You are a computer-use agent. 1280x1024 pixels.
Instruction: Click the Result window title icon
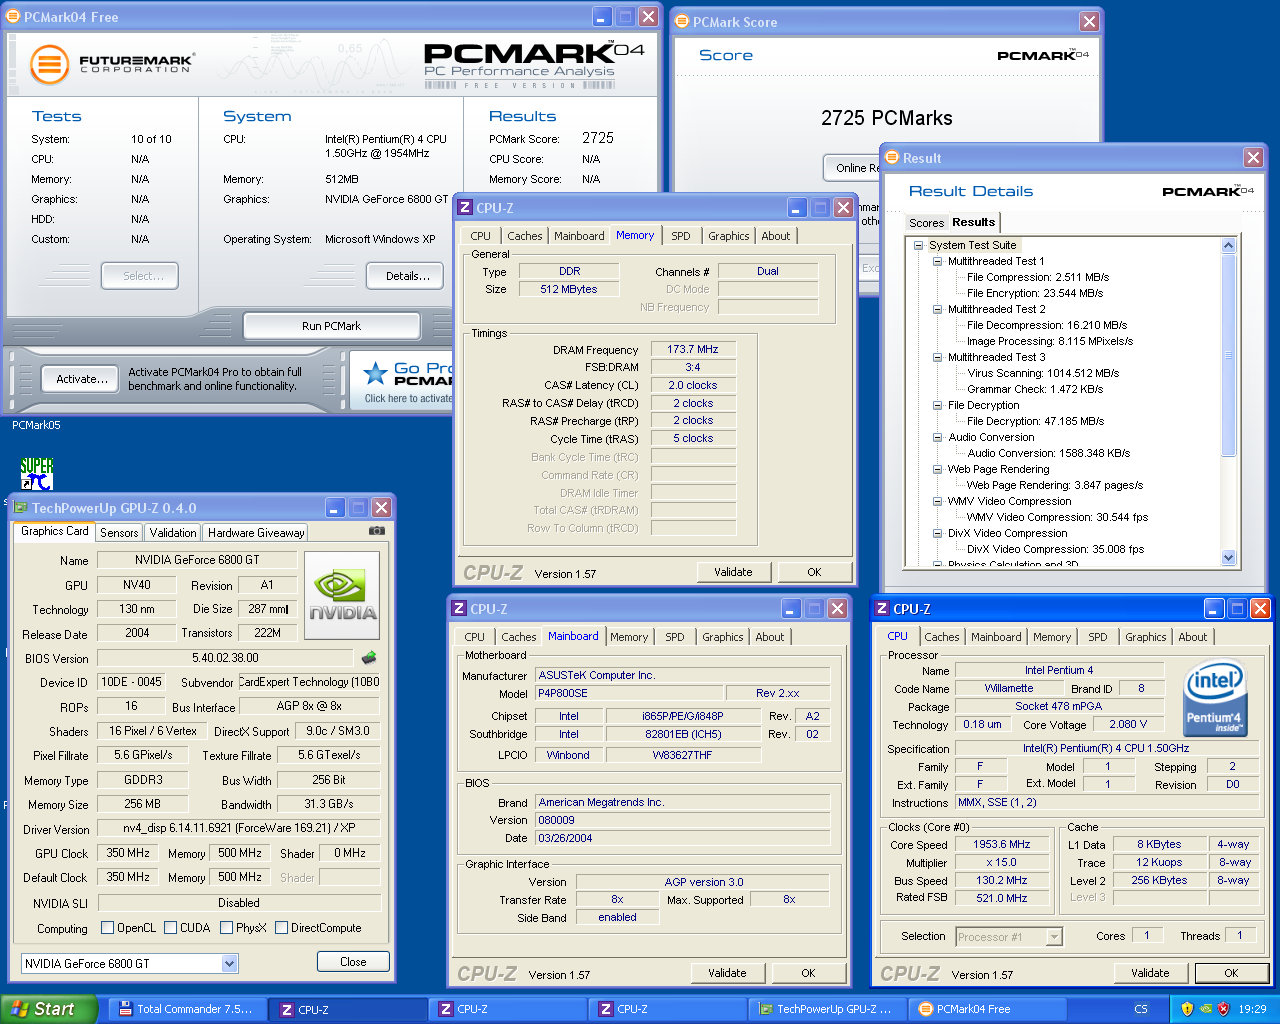892,157
